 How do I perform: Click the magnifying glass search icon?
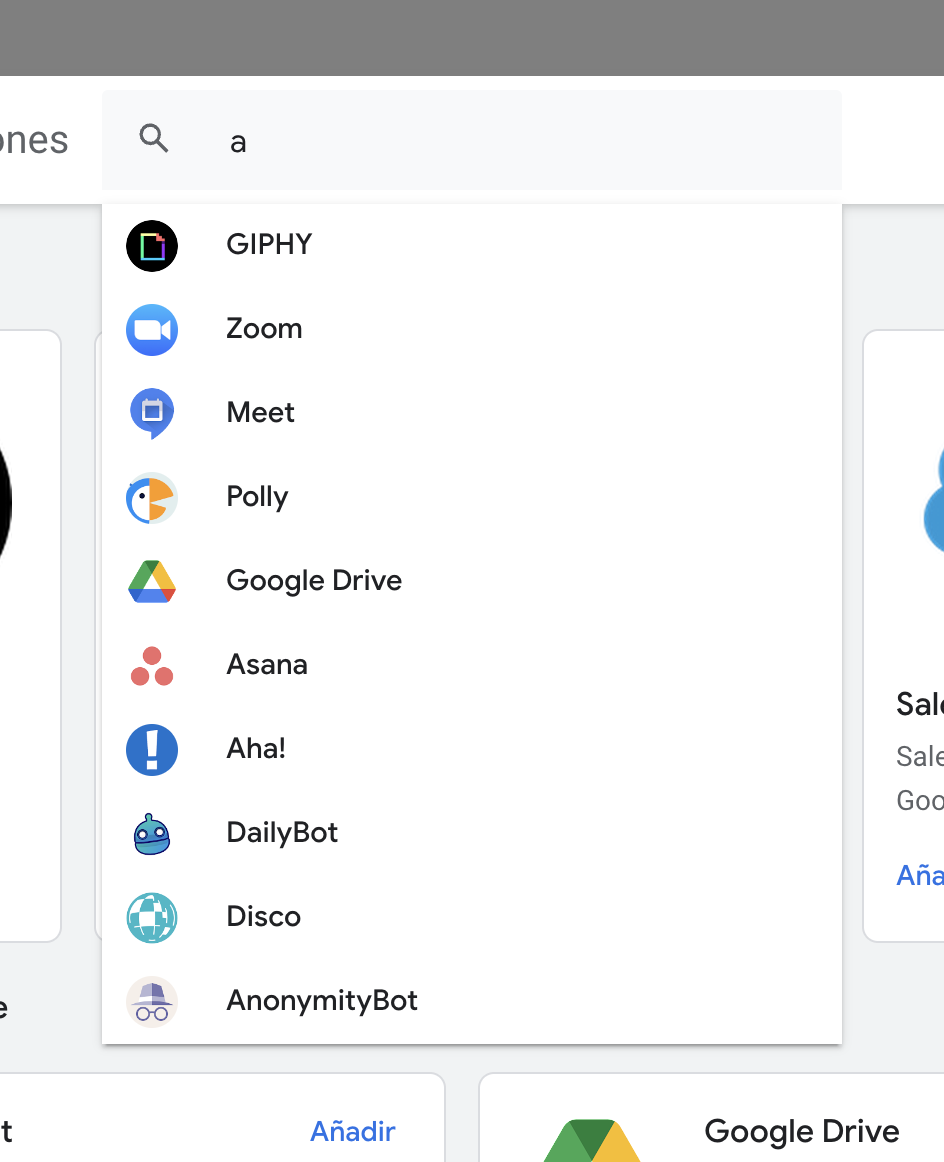tap(154, 139)
